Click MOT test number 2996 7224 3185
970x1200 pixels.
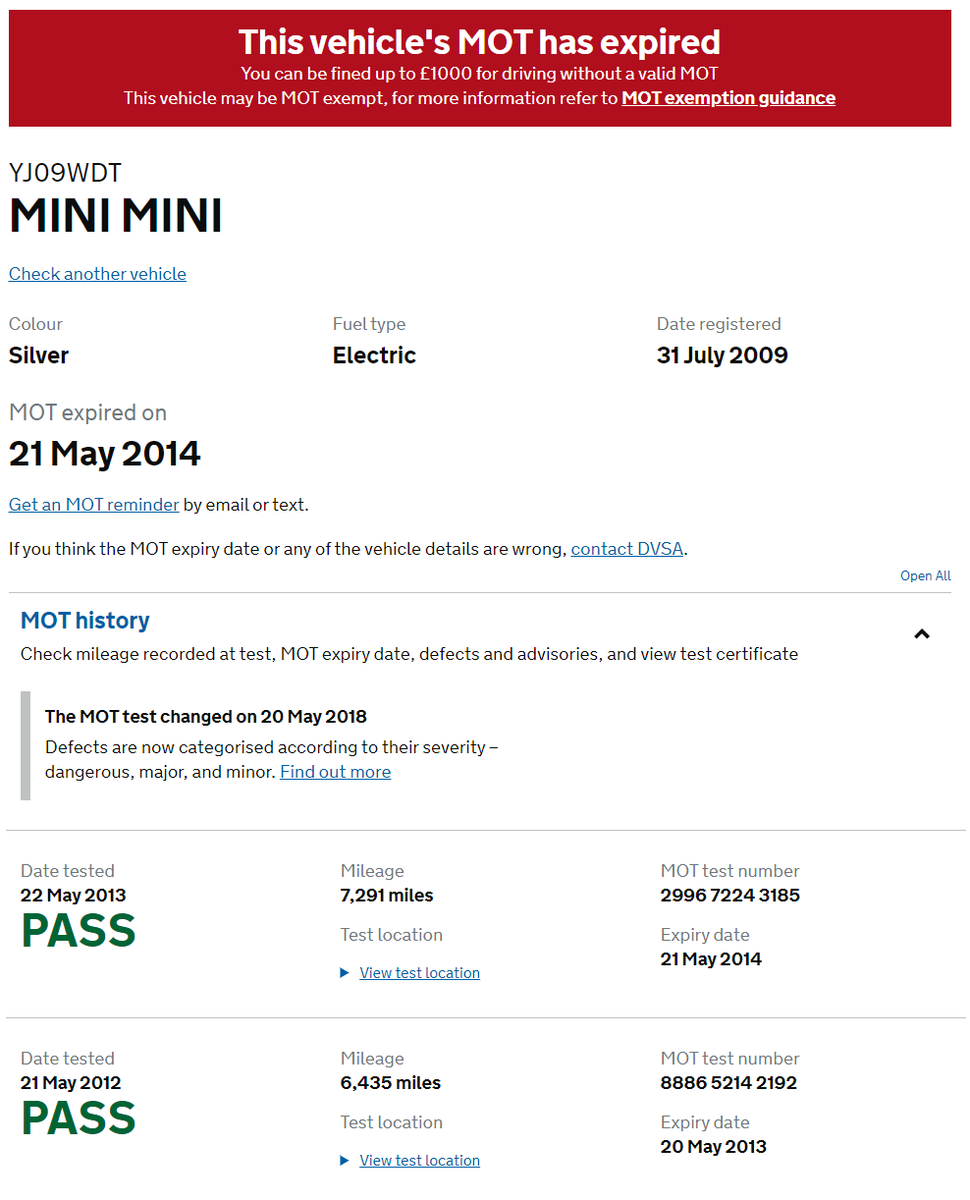tap(730, 895)
